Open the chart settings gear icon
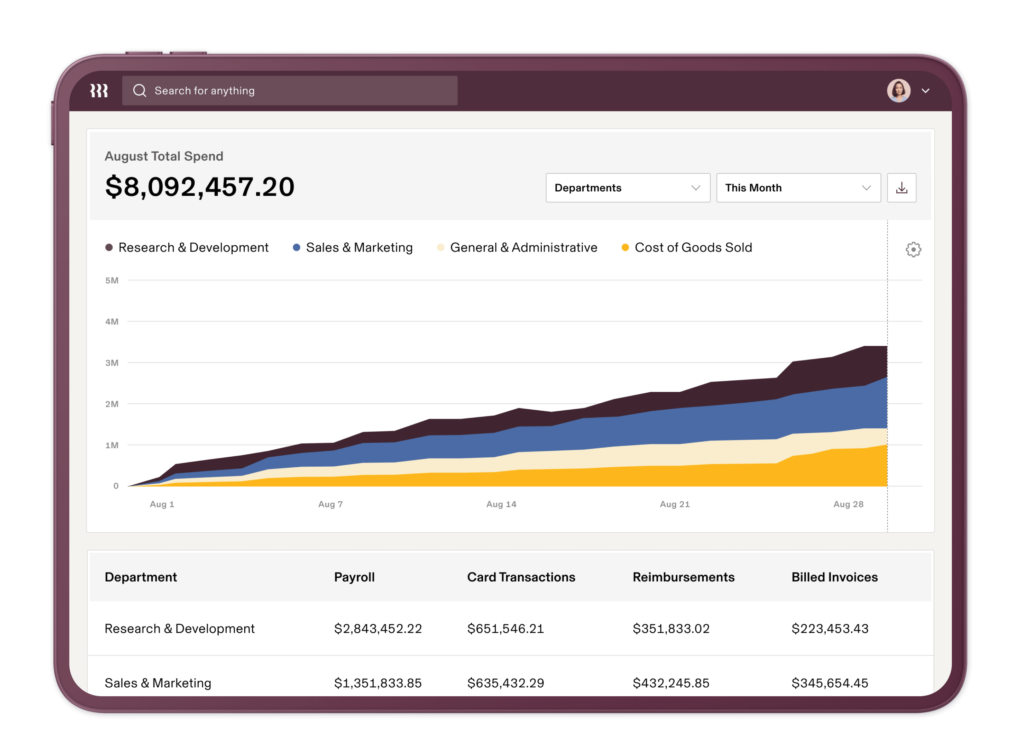The height and width of the screenshot is (750, 1024). click(913, 248)
